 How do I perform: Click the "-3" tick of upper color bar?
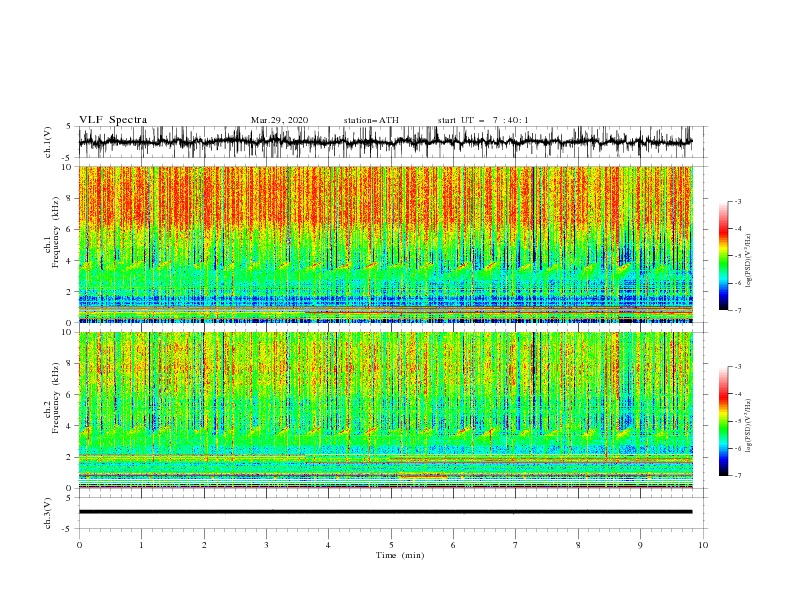click(738, 202)
